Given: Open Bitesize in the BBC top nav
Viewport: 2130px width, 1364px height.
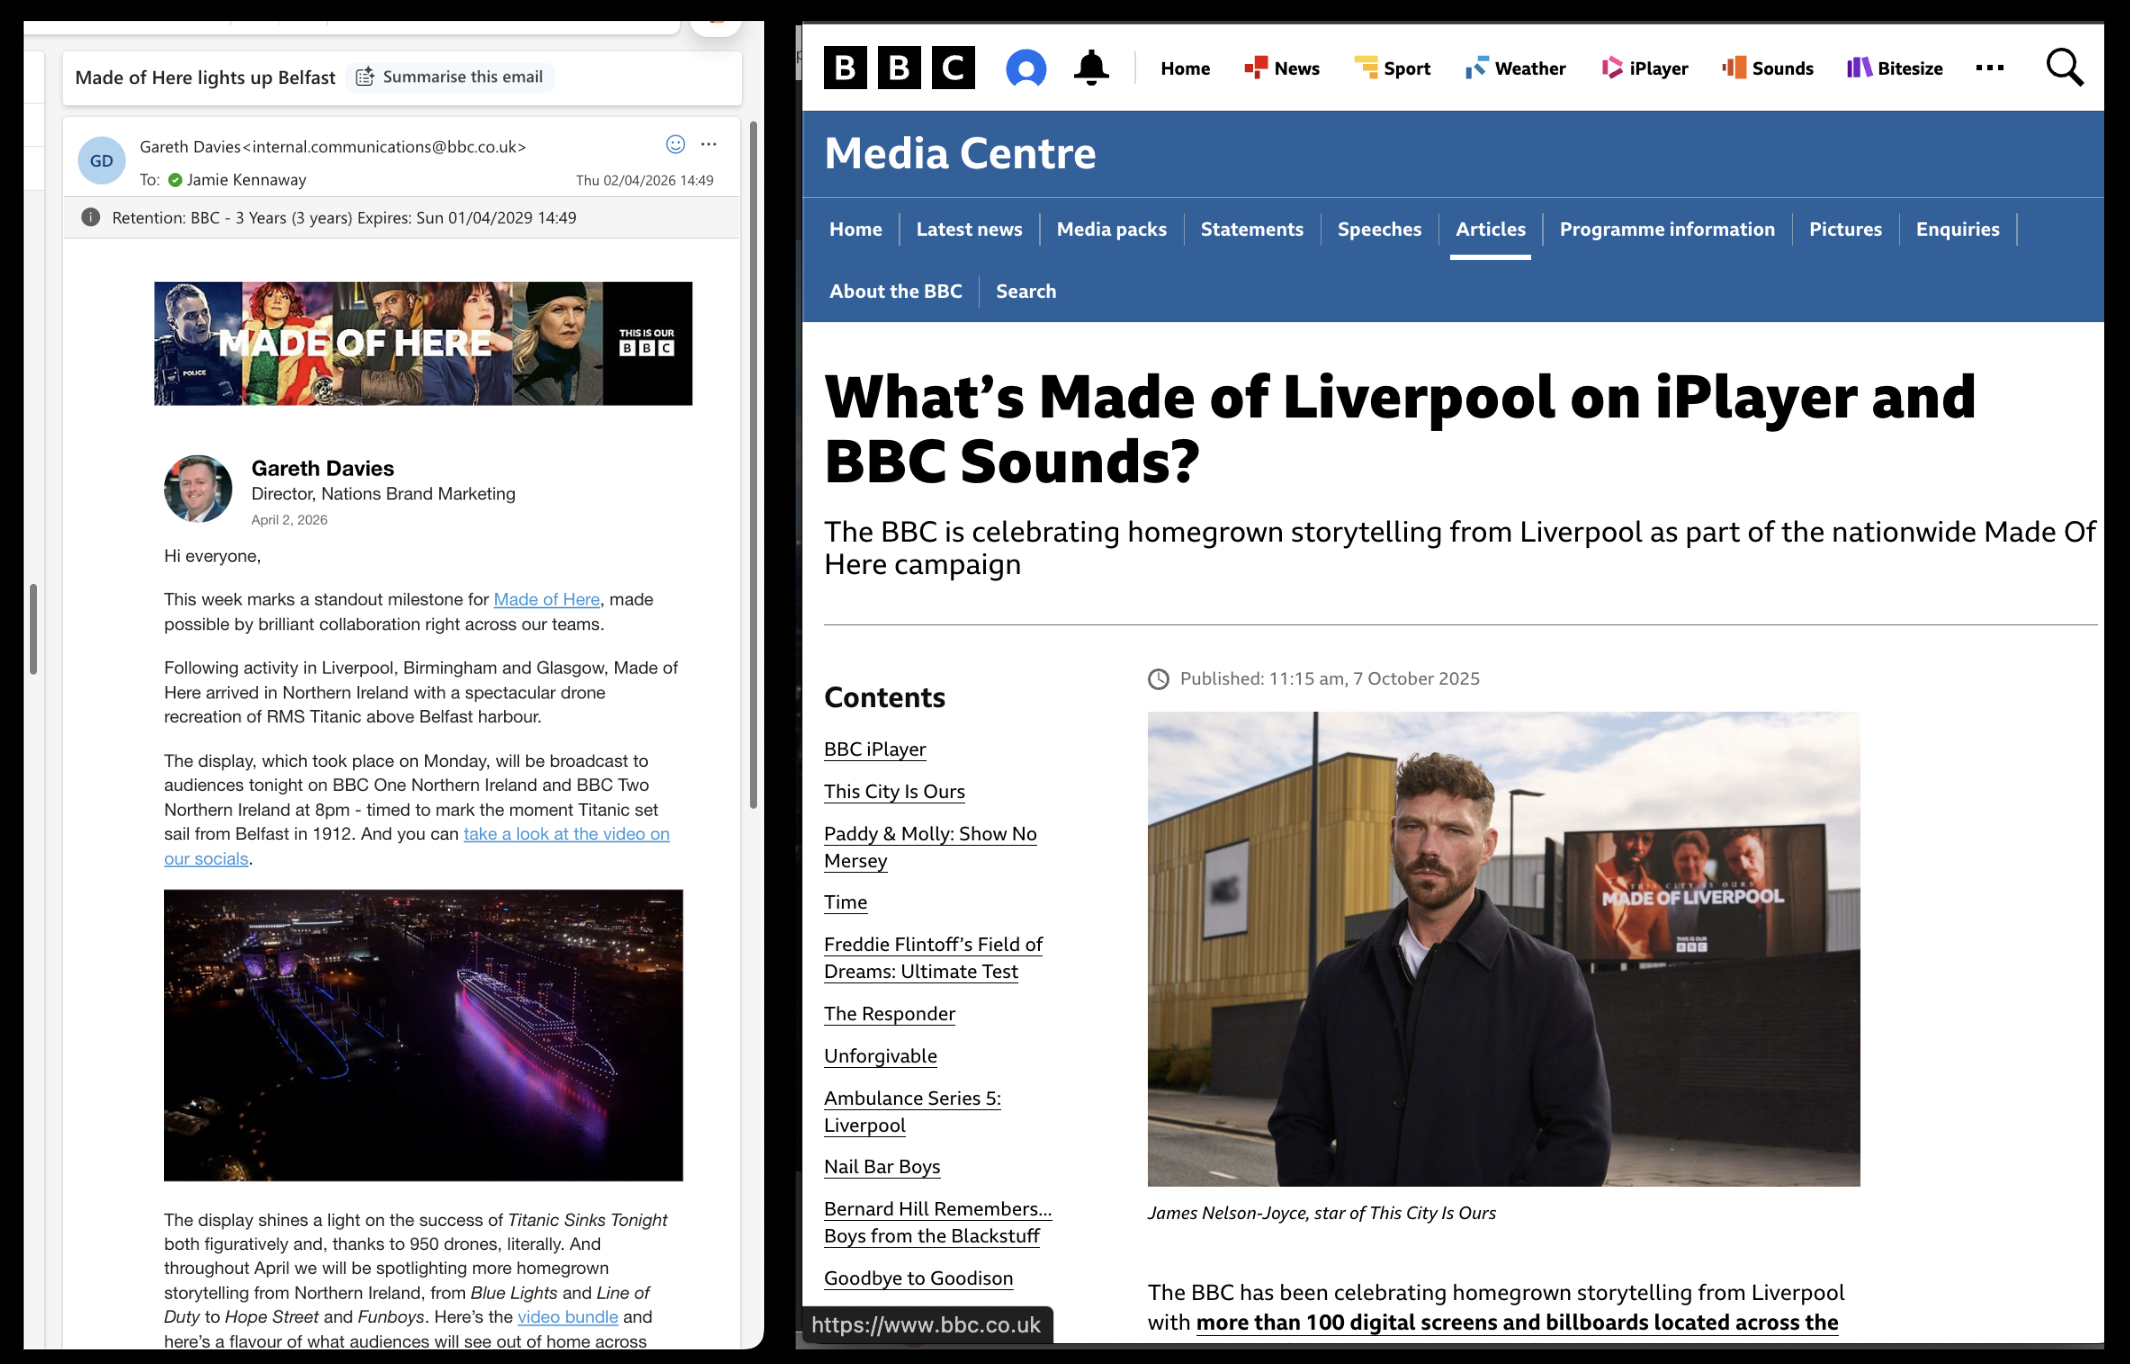Looking at the screenshot, I should tap(1894, 68).
